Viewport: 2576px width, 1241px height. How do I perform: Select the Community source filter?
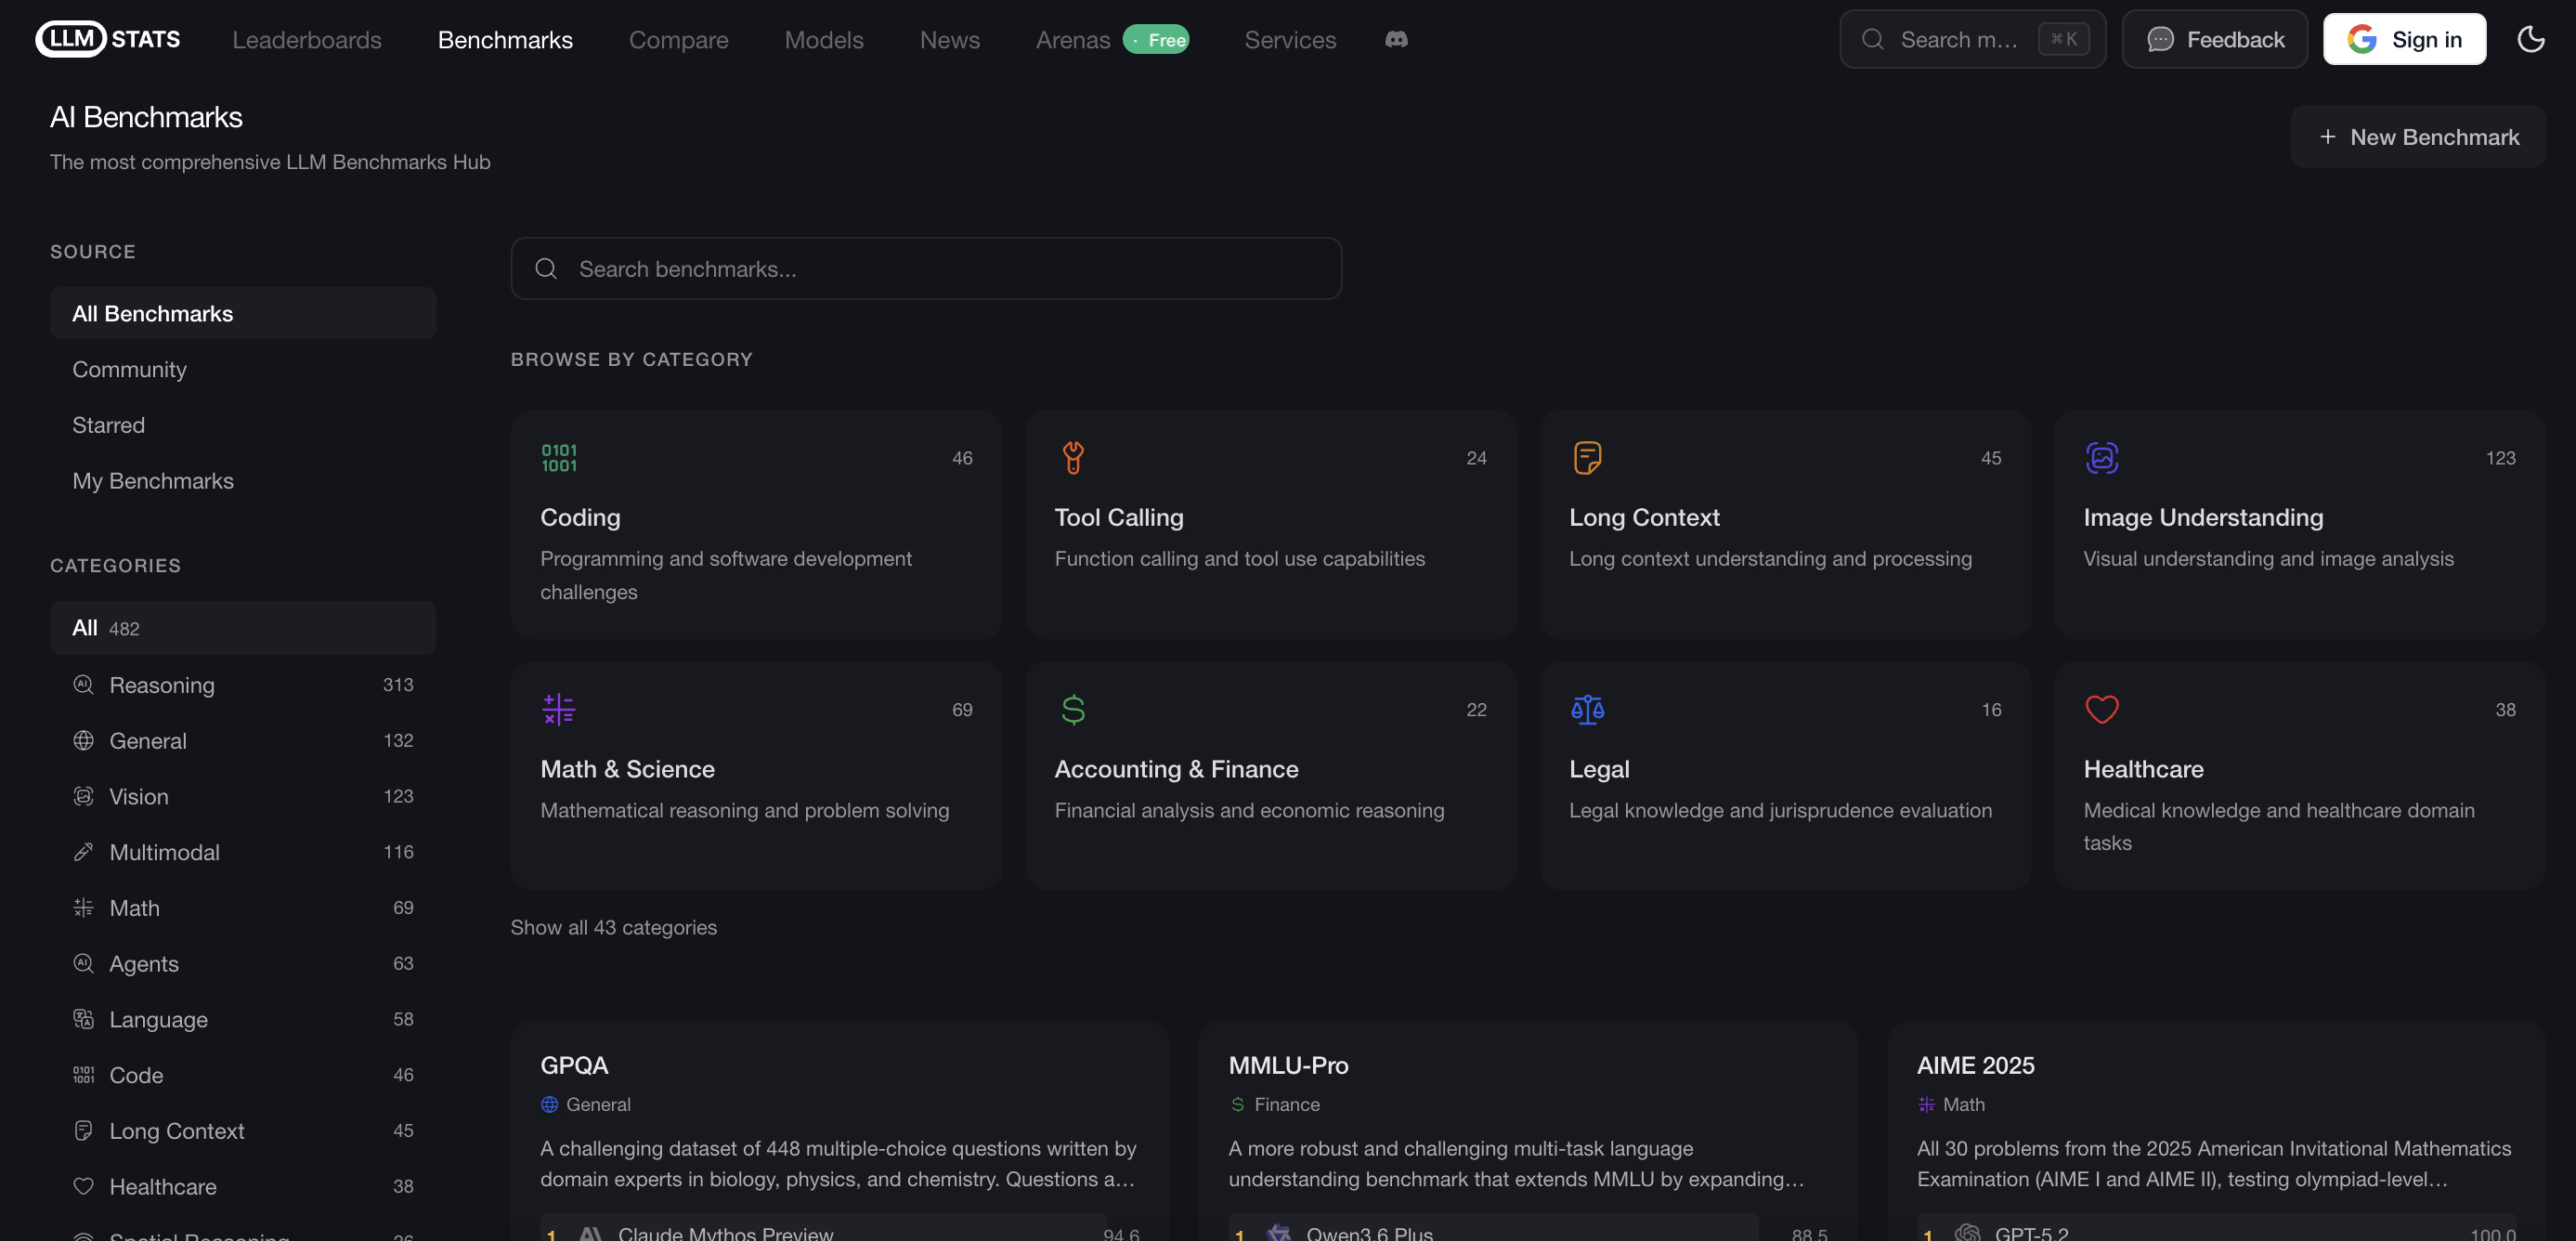coord(243,369)
